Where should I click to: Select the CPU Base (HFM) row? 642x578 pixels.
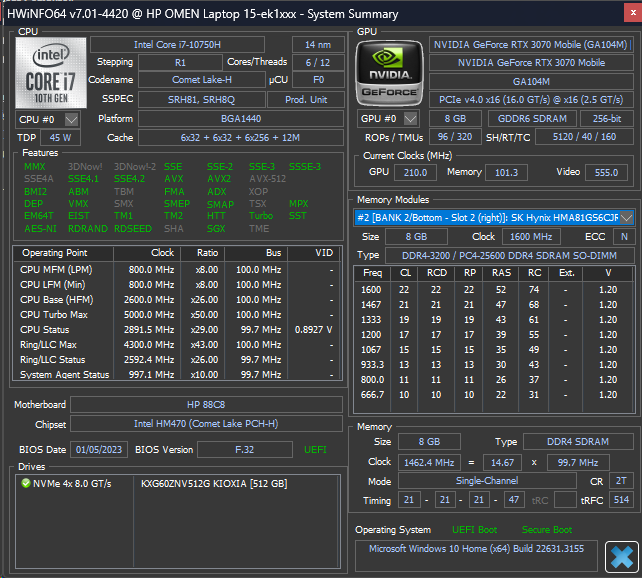point(177,300)
